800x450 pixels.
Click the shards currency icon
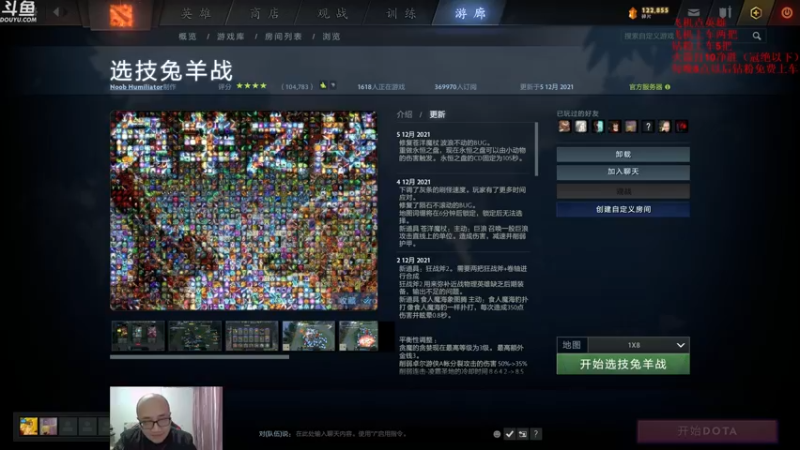[x=633, y=13]
